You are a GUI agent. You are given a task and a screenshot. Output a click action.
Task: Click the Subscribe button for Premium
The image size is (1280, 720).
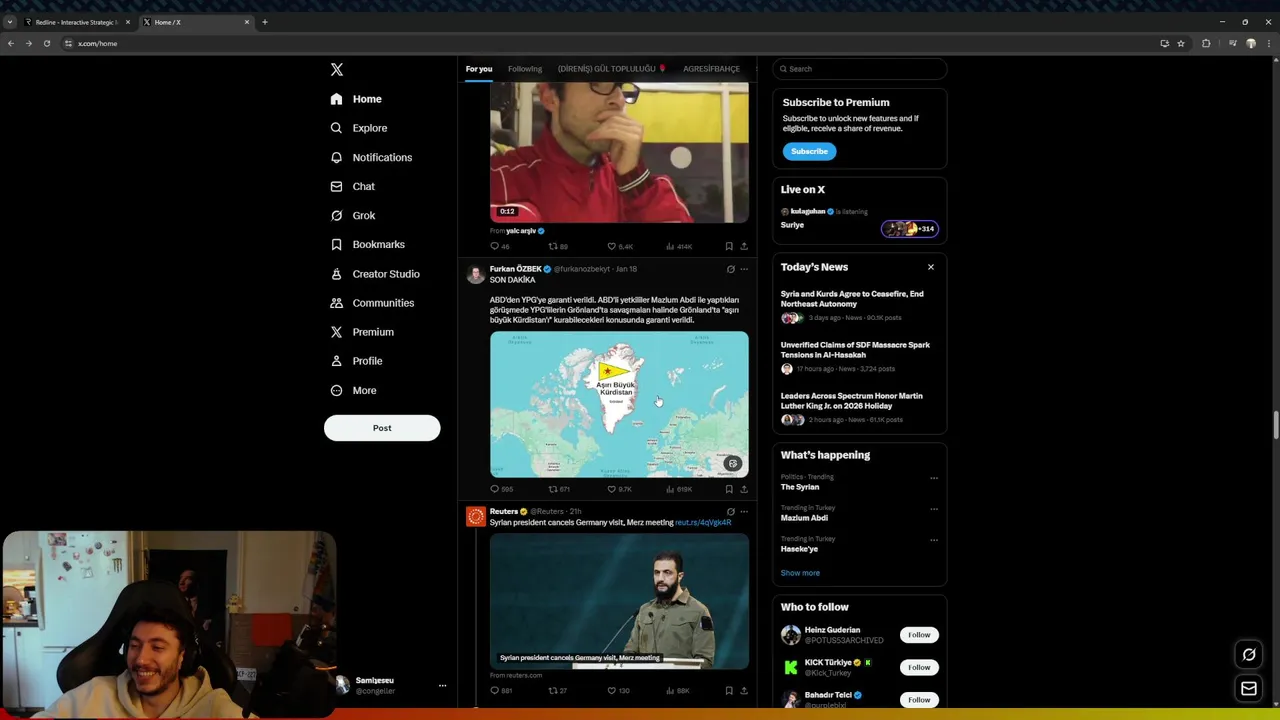click(809, 151)
